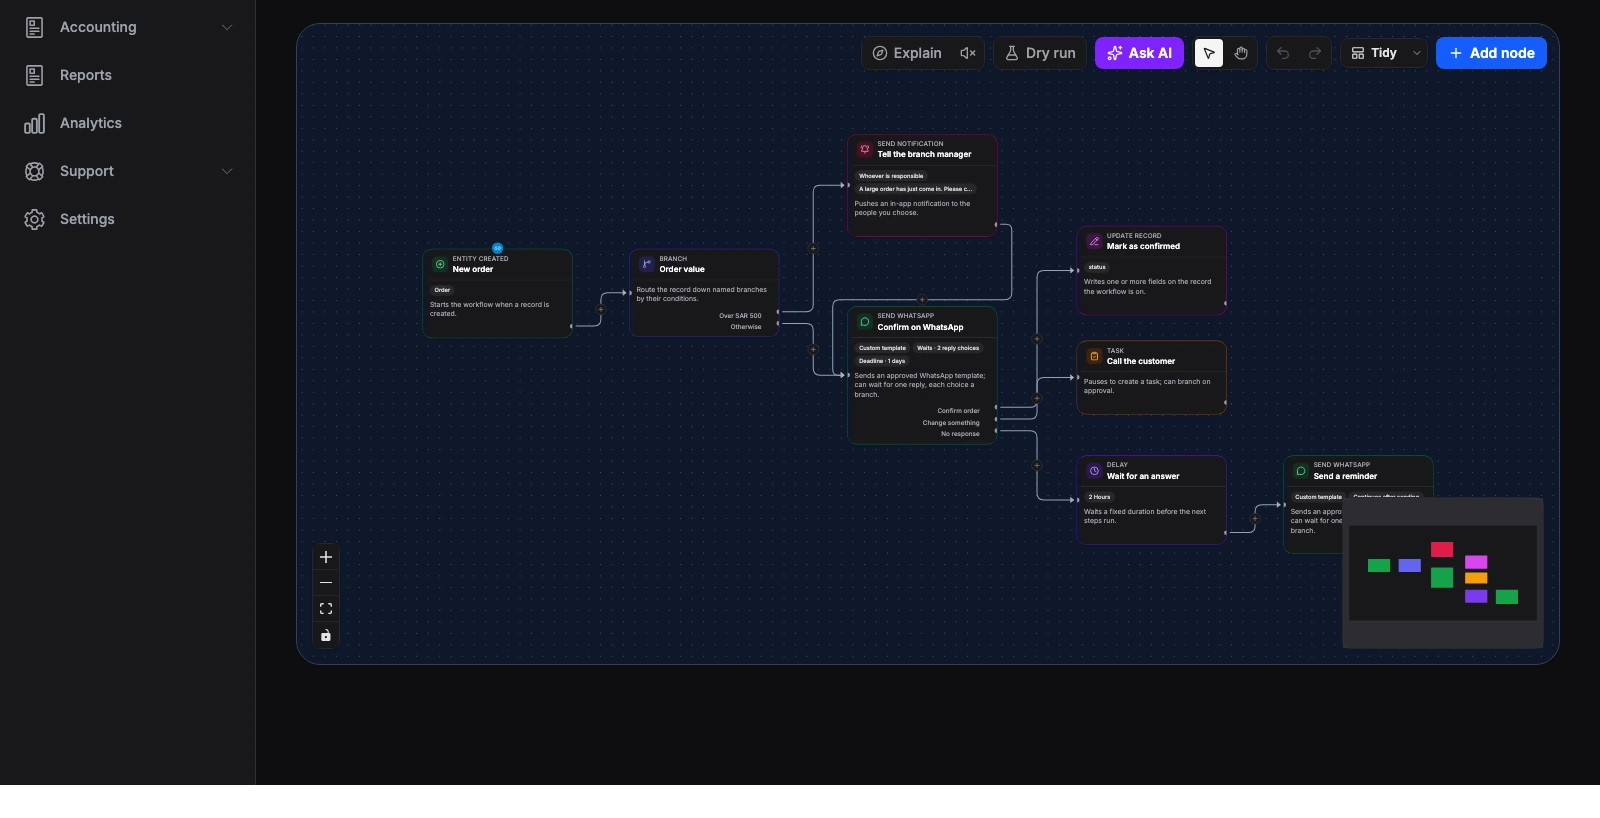Click the Explain button
Viewport: 1600px width, 818px height.
click(907, 53)
